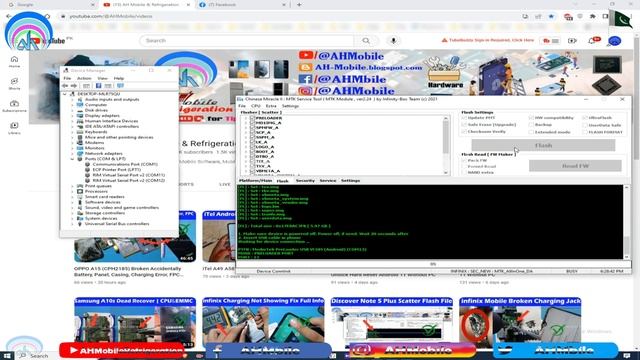Click the YouTube Create video icon
Viewport: 640px width, 360px height.
tap(572, 41)
